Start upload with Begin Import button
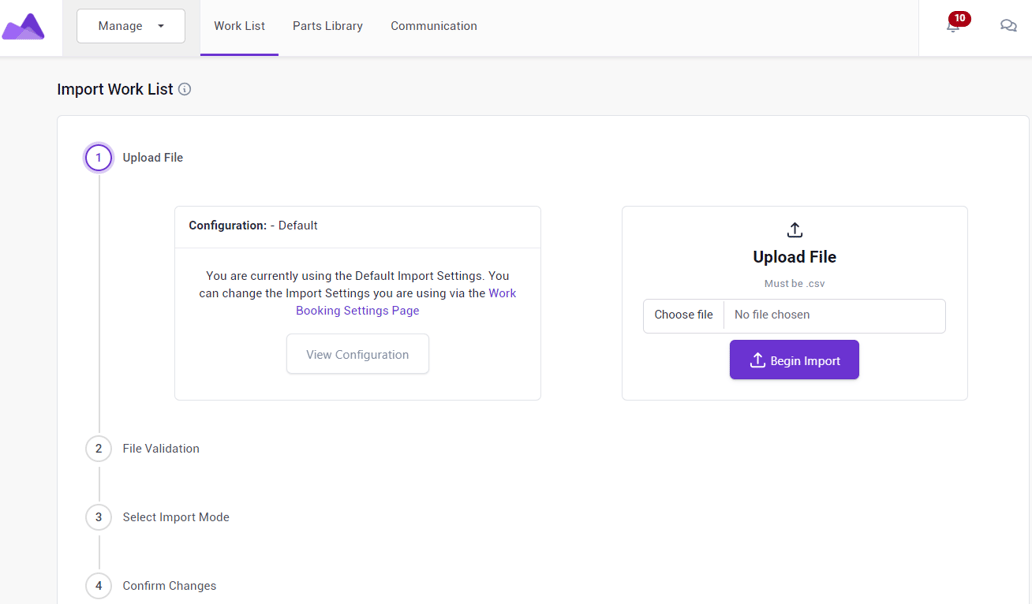Viewport: 1032px width, 604px height. 794,360
